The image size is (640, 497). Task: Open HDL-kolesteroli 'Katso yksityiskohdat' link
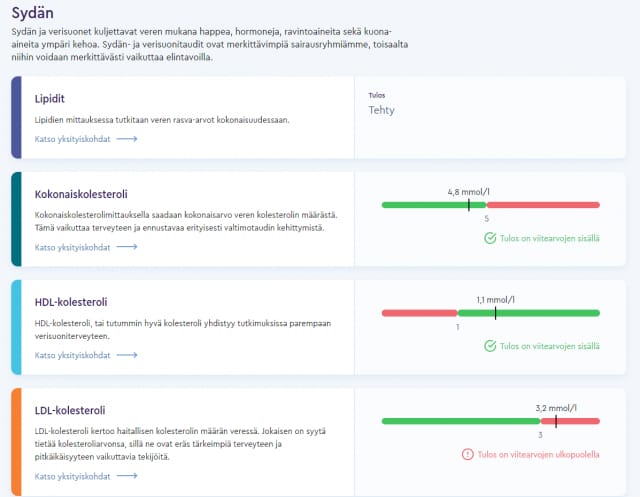click(72, 355)
